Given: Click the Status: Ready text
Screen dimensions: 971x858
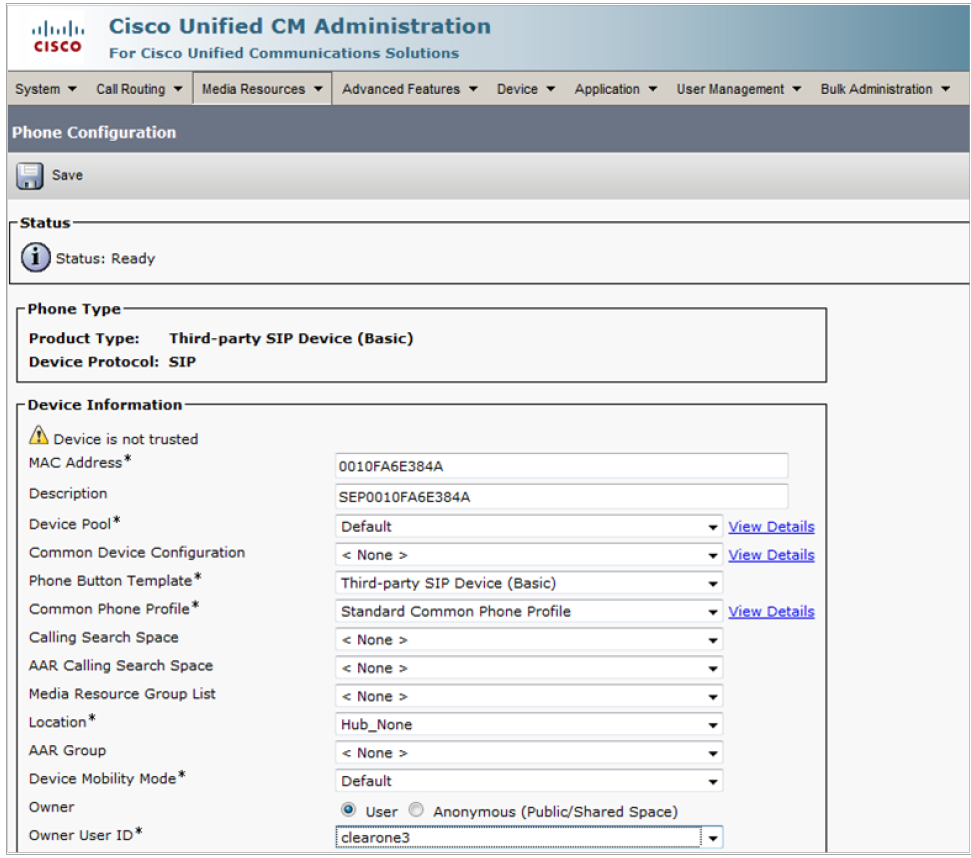Looking at the screenshot, I should pyautogui.click(x=105, y=259).
